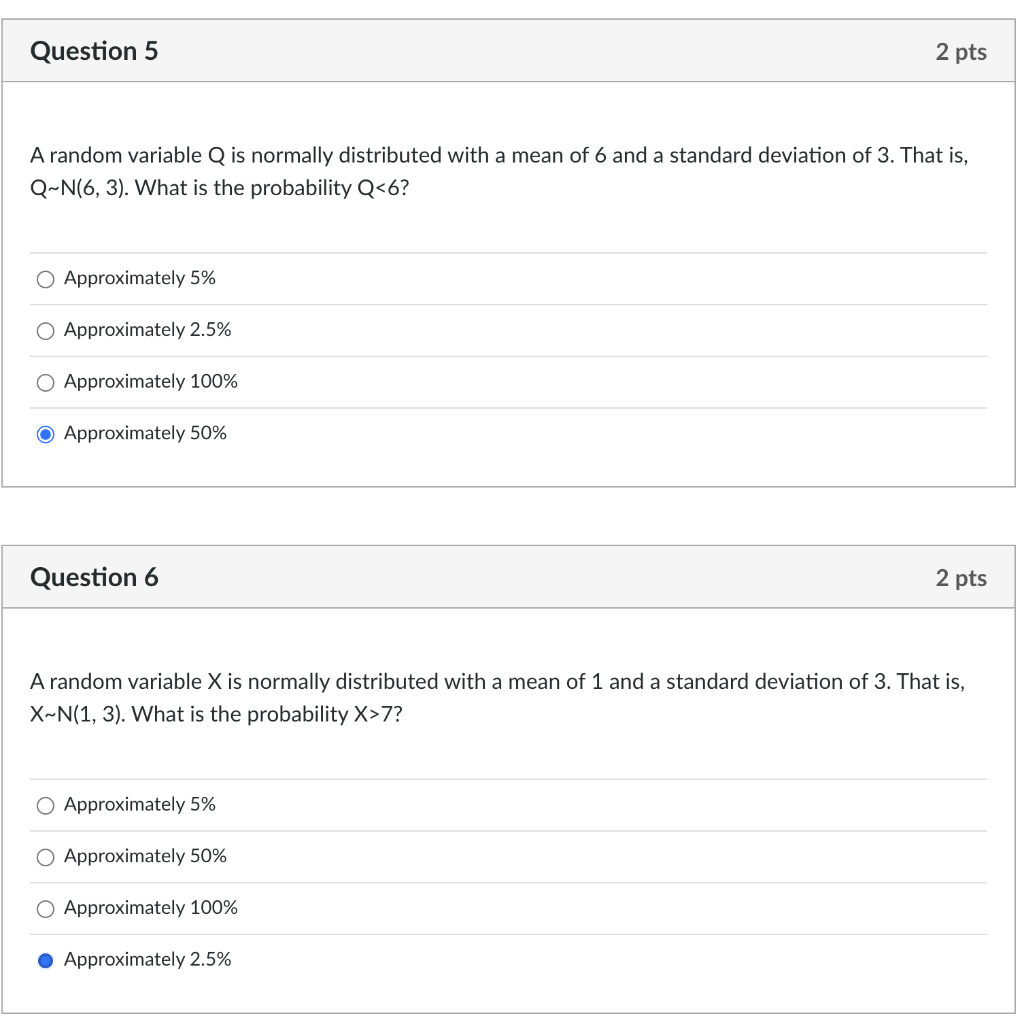Select 'Approximately 5%' for Question 6
The image size is (1024, 1020).
(x=45, y=804)
